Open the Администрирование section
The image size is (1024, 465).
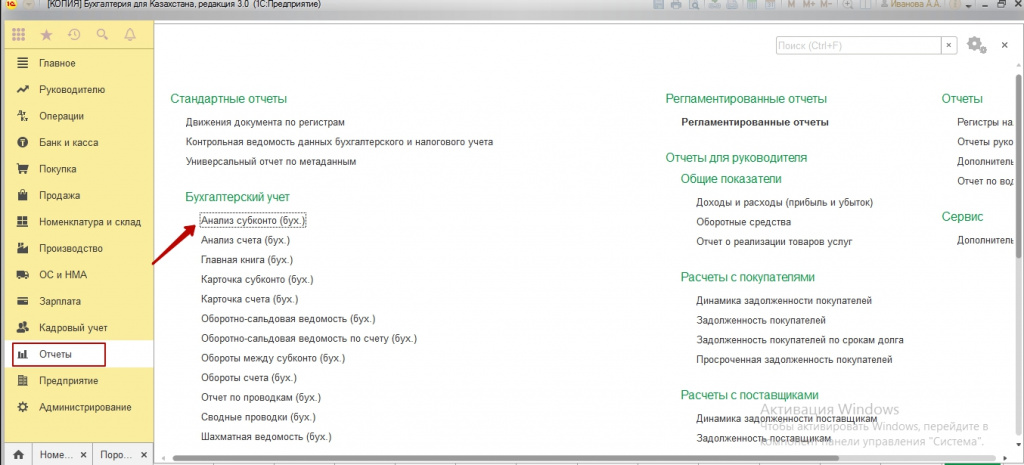[x=77, y=407]
